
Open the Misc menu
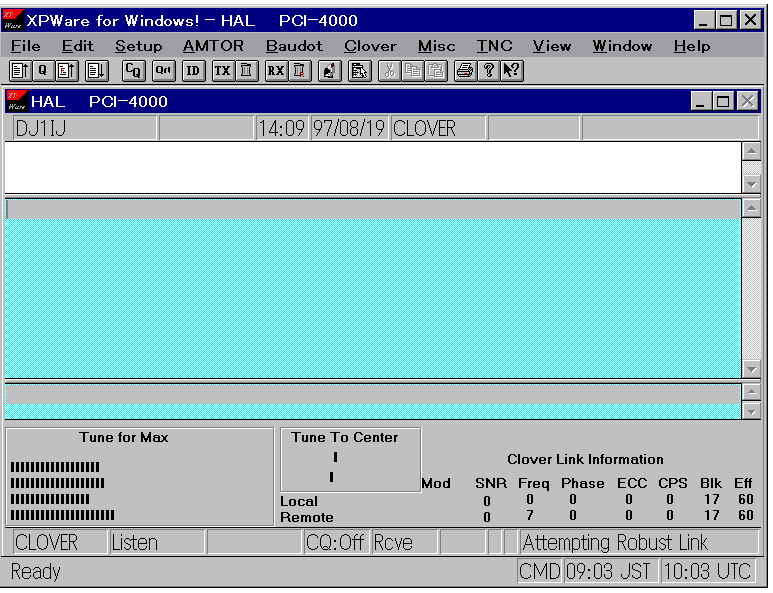tap(436, 46)
